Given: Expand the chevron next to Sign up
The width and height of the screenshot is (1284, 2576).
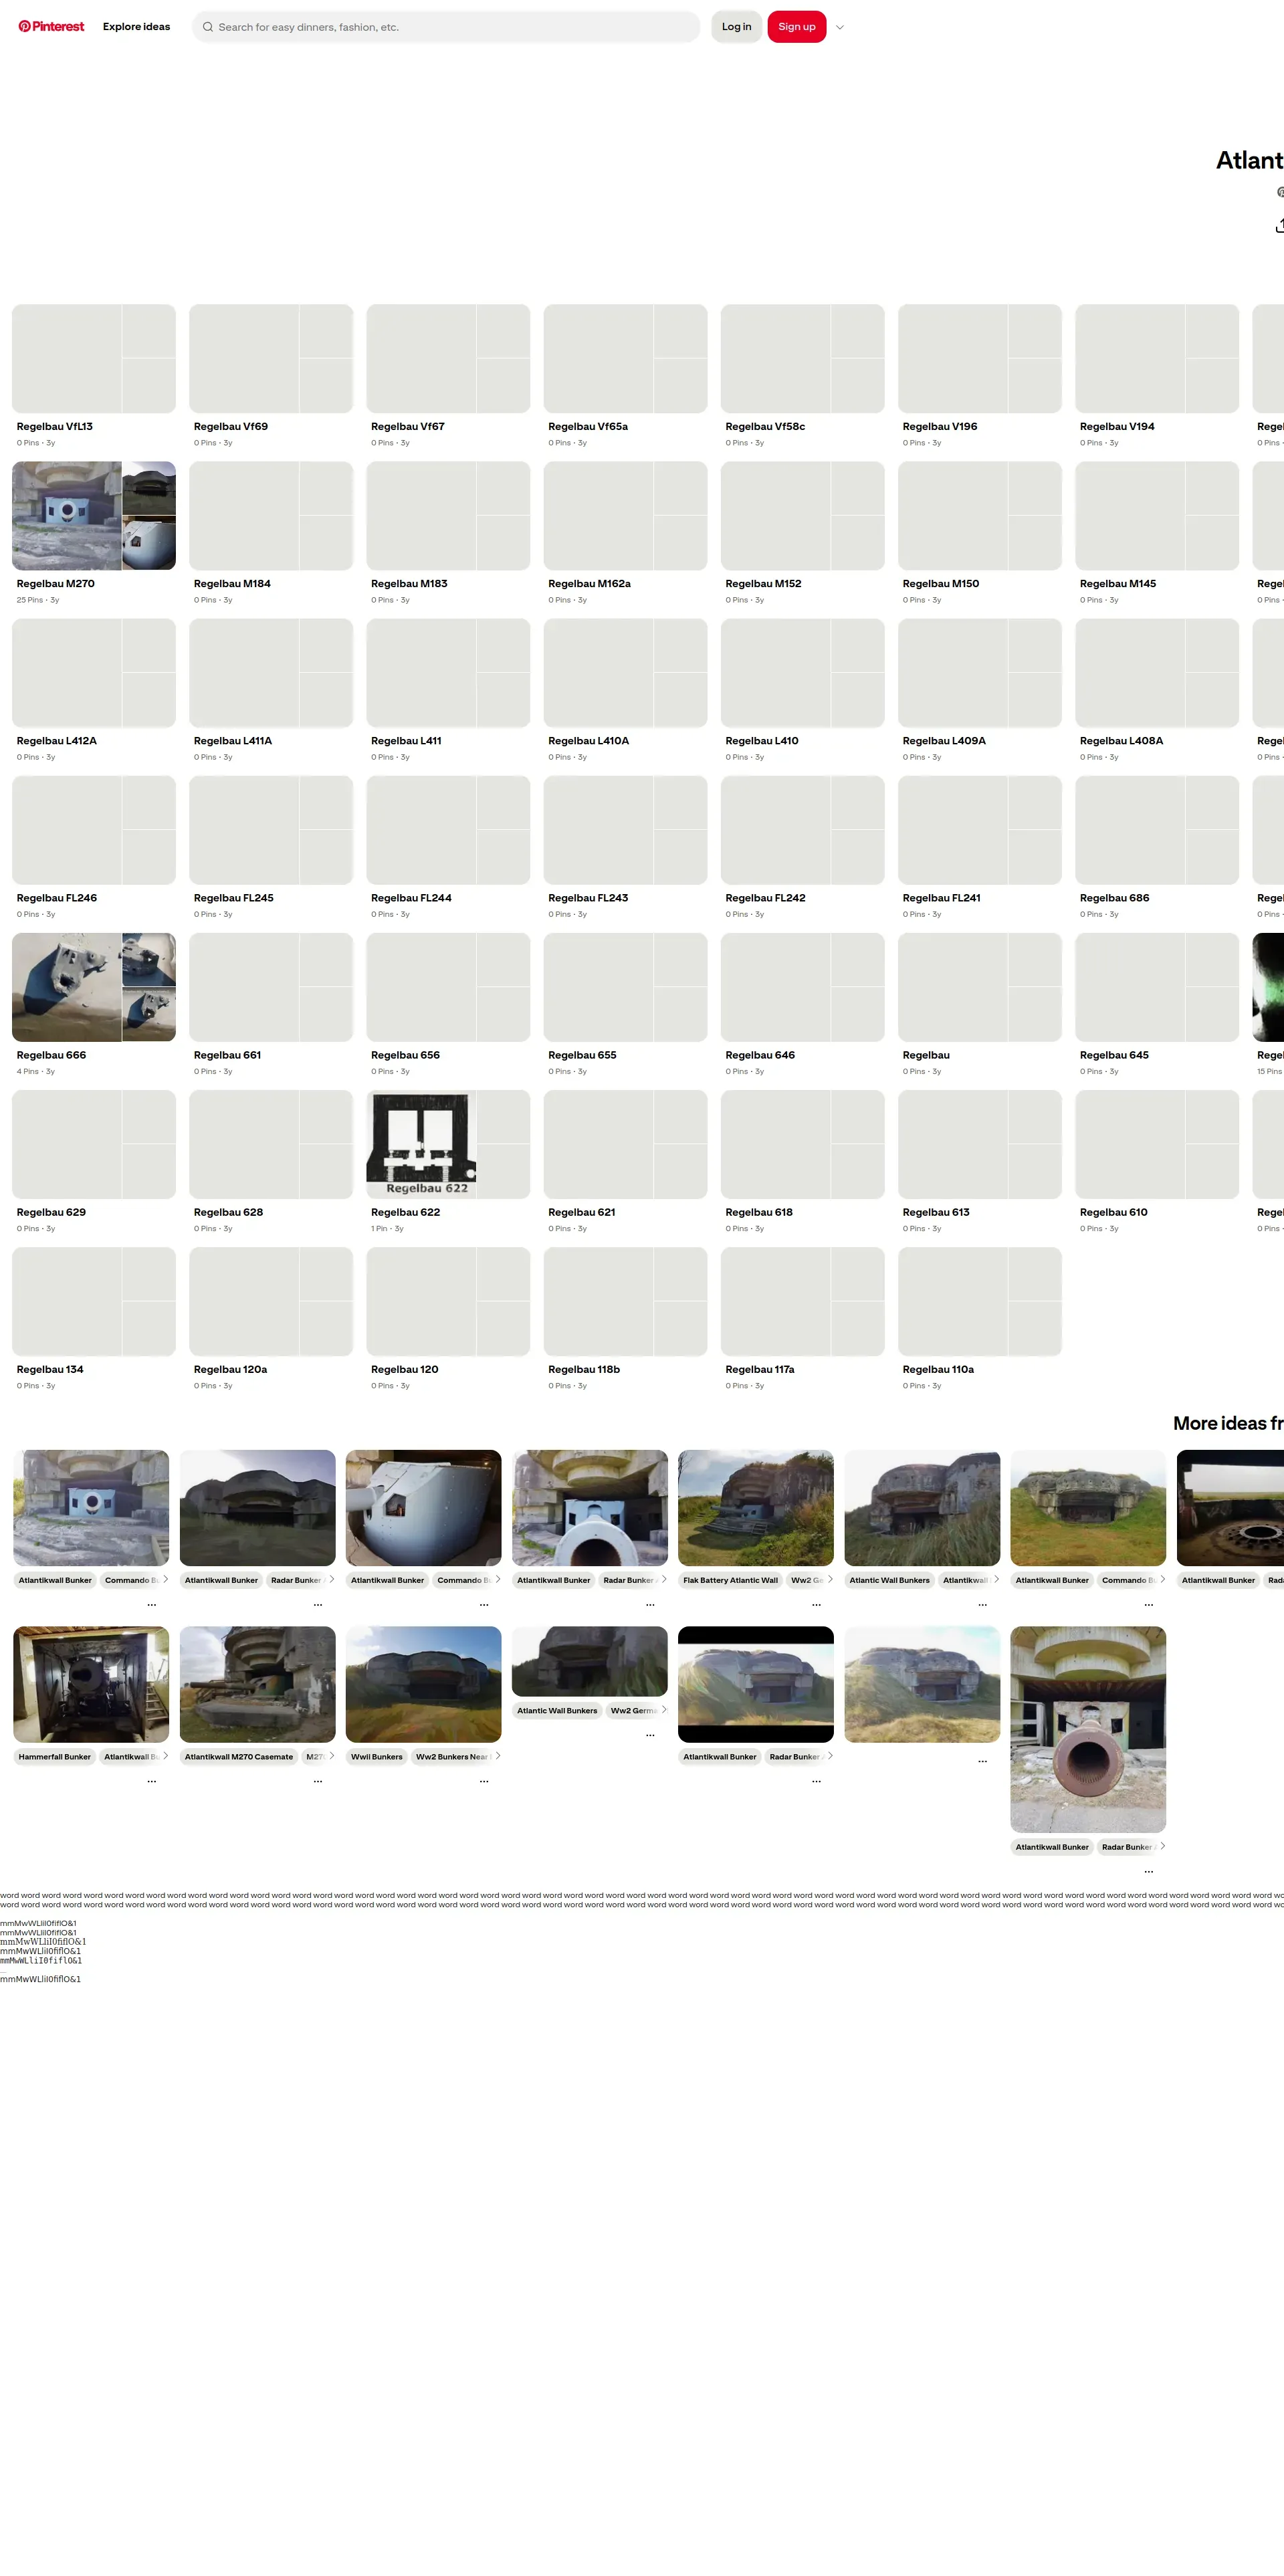Looking at the screenshot, I should tap(840, 27).
